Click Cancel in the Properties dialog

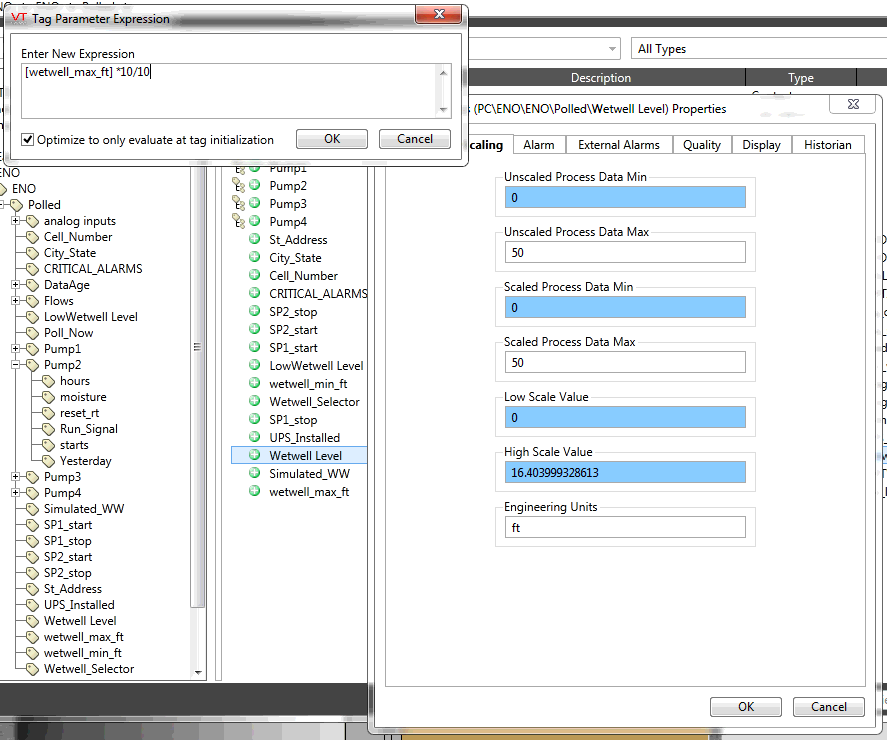click(828, 707)
